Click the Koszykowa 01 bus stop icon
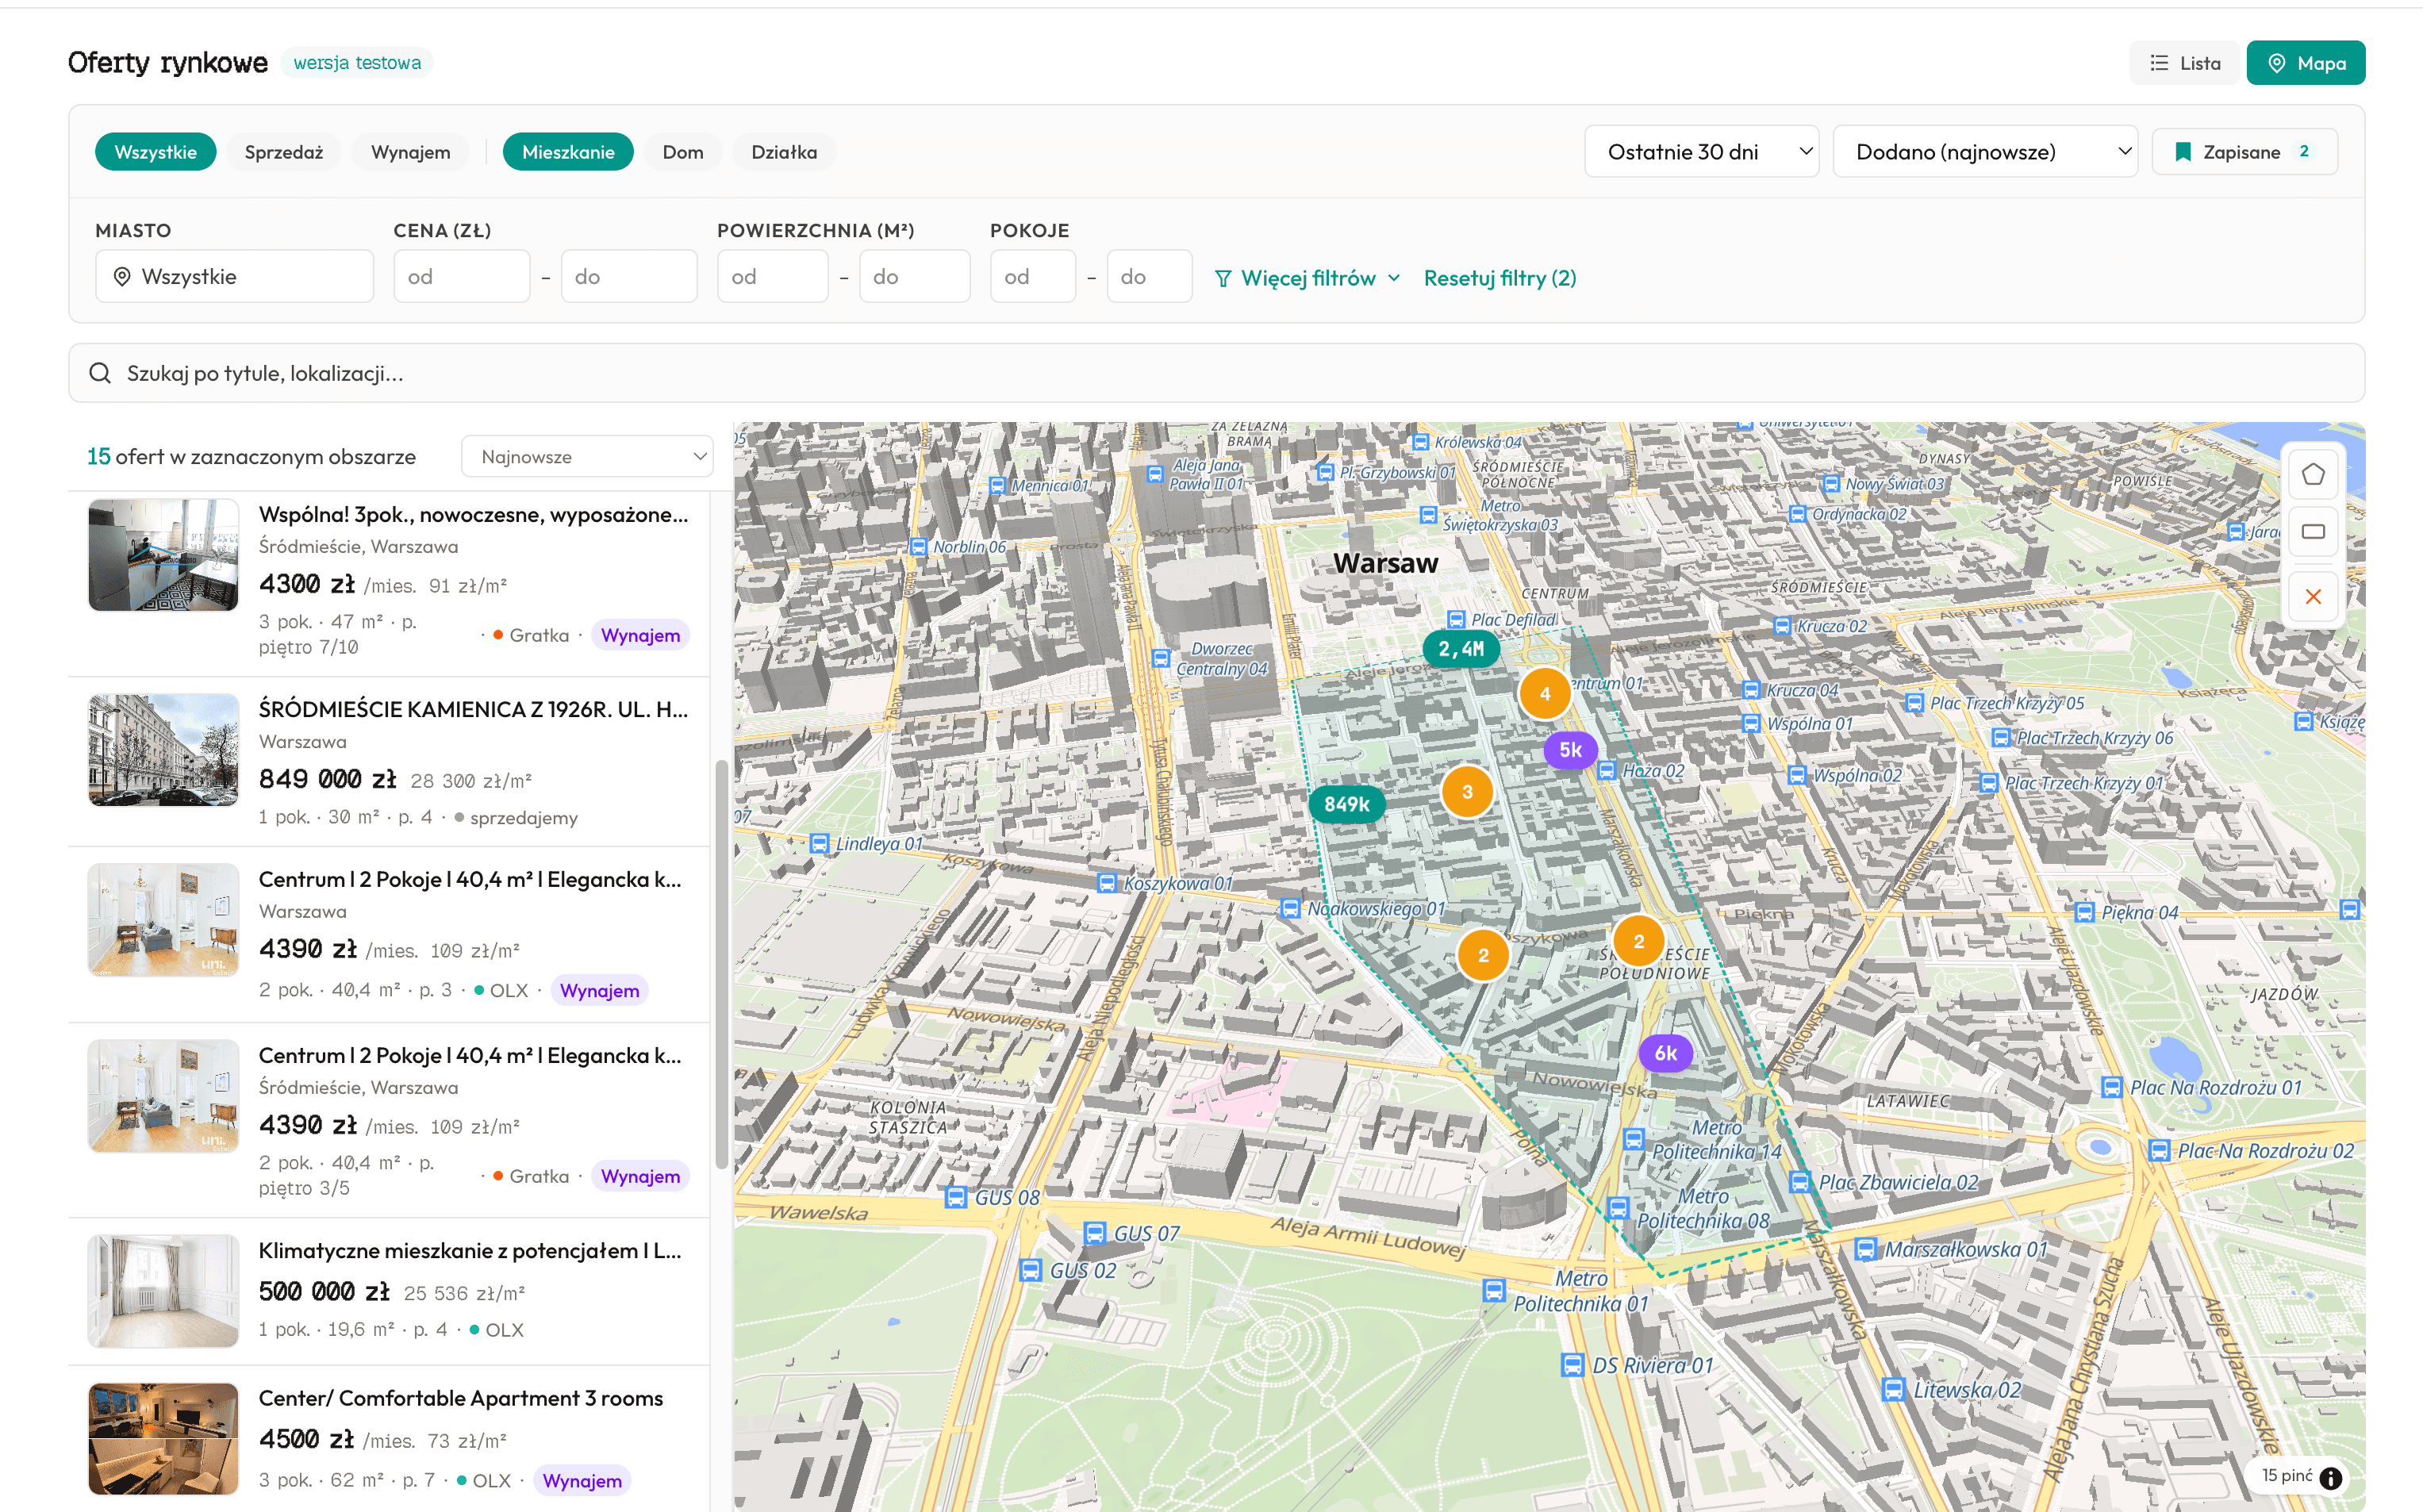Viewport: 2423px width, 1512px height. click(x=1106, y=883)
